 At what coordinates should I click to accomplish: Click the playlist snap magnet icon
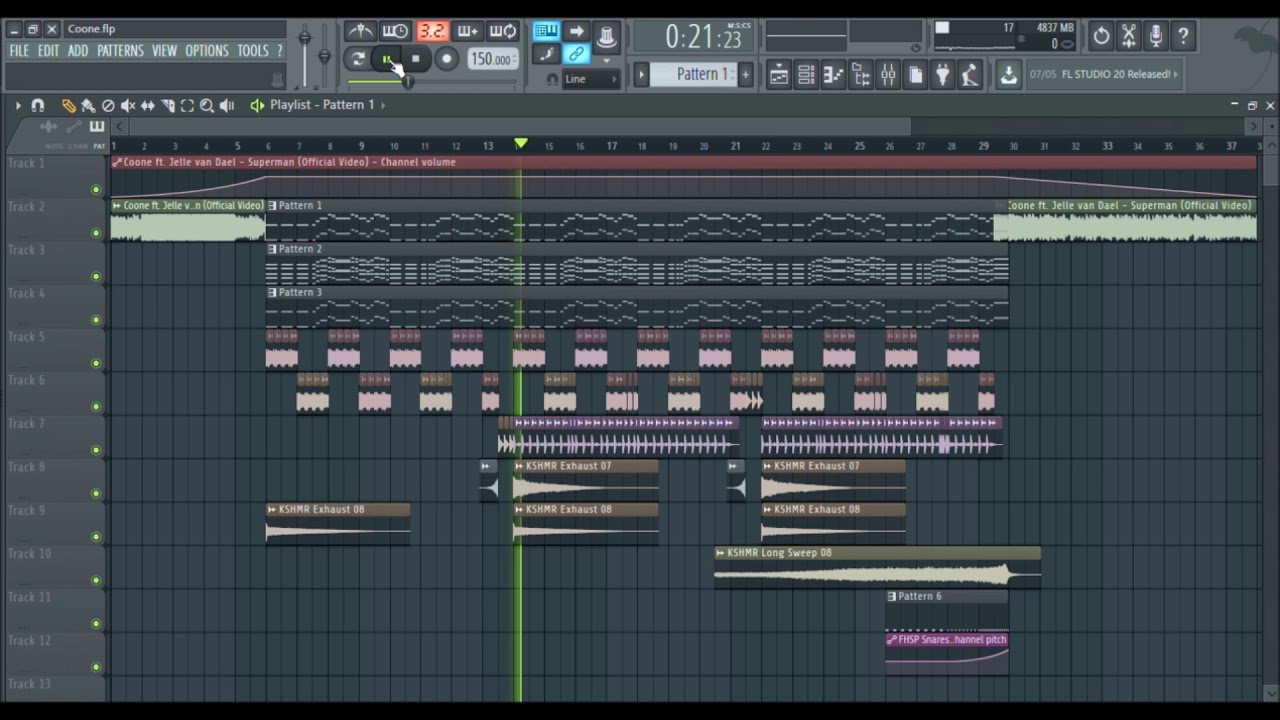(38, 105)
